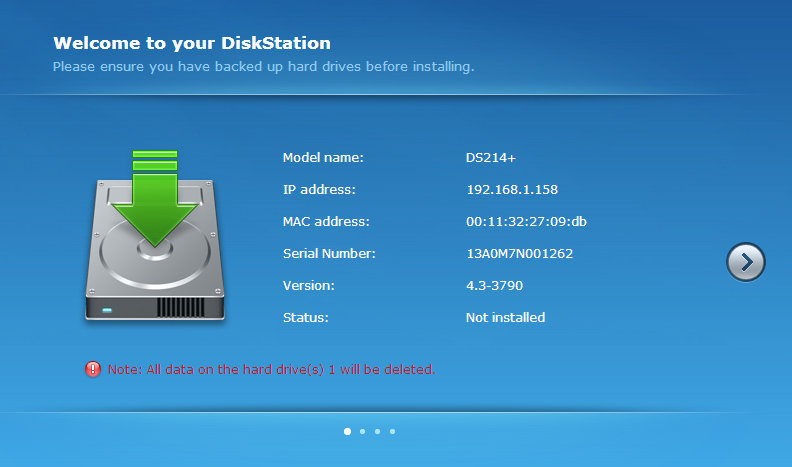This screenshot has width=792, height=467.
Task: Click the IP address 192.168.1.158
Action: pos(512,190)
